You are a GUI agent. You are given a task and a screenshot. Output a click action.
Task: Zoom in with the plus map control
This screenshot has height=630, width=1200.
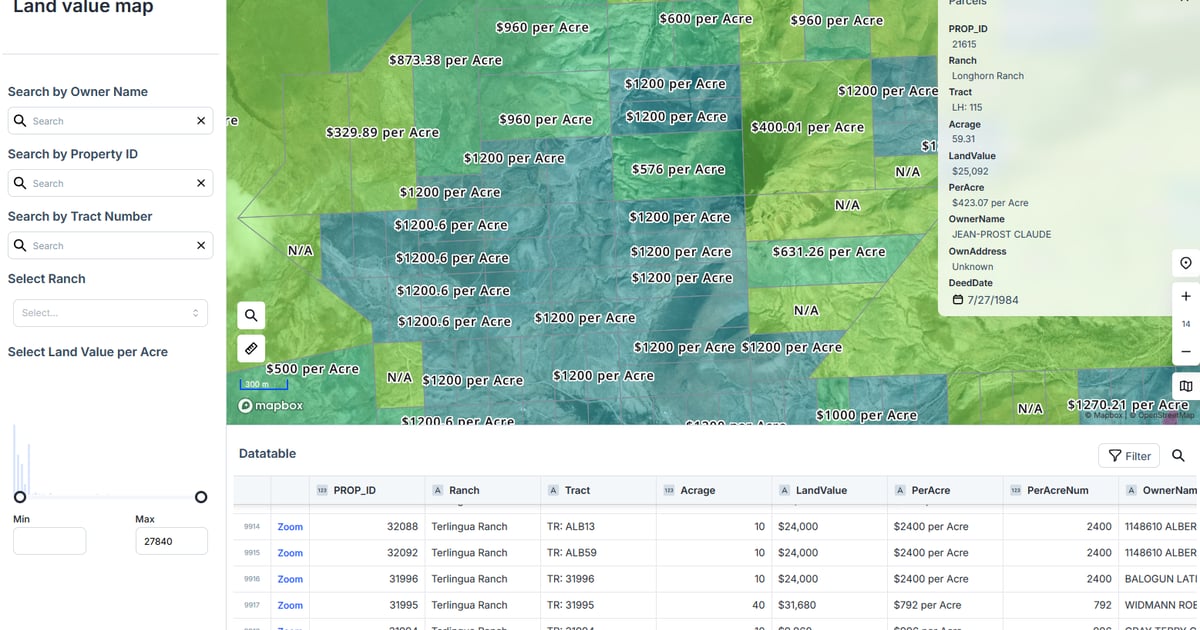coord(1186,296)
